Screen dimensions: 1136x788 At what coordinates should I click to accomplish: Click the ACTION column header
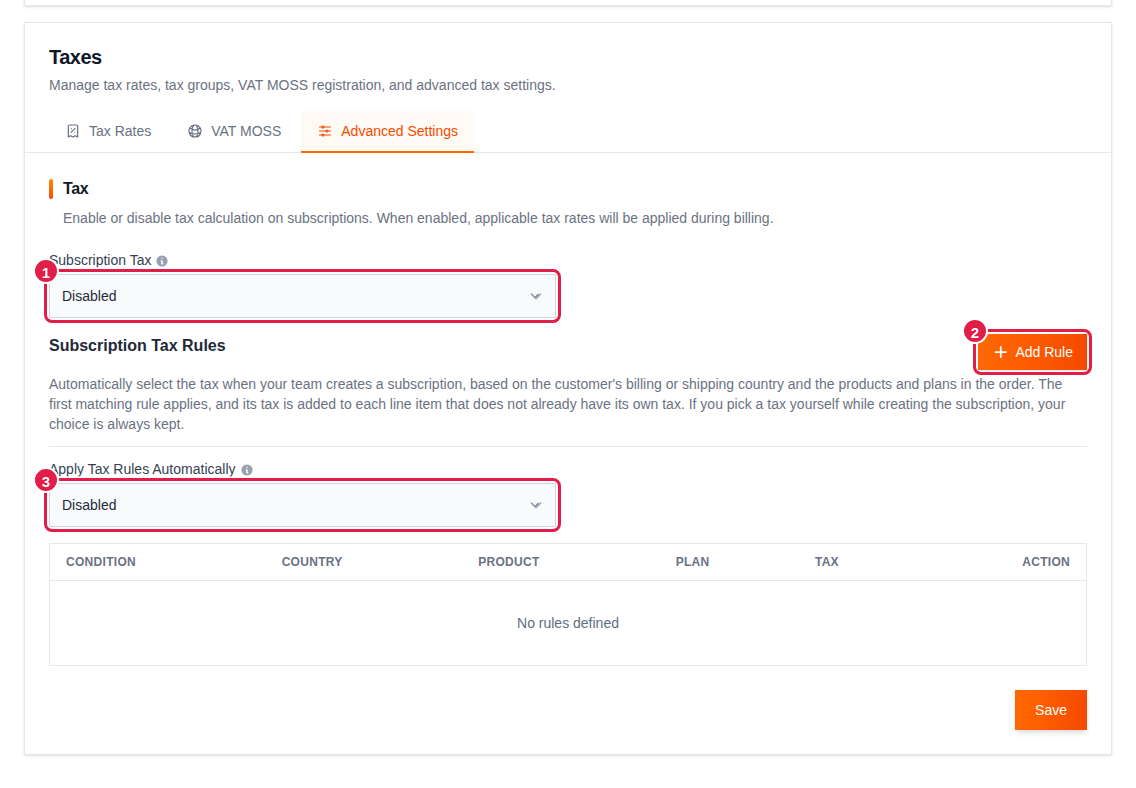pos(1045,562)
